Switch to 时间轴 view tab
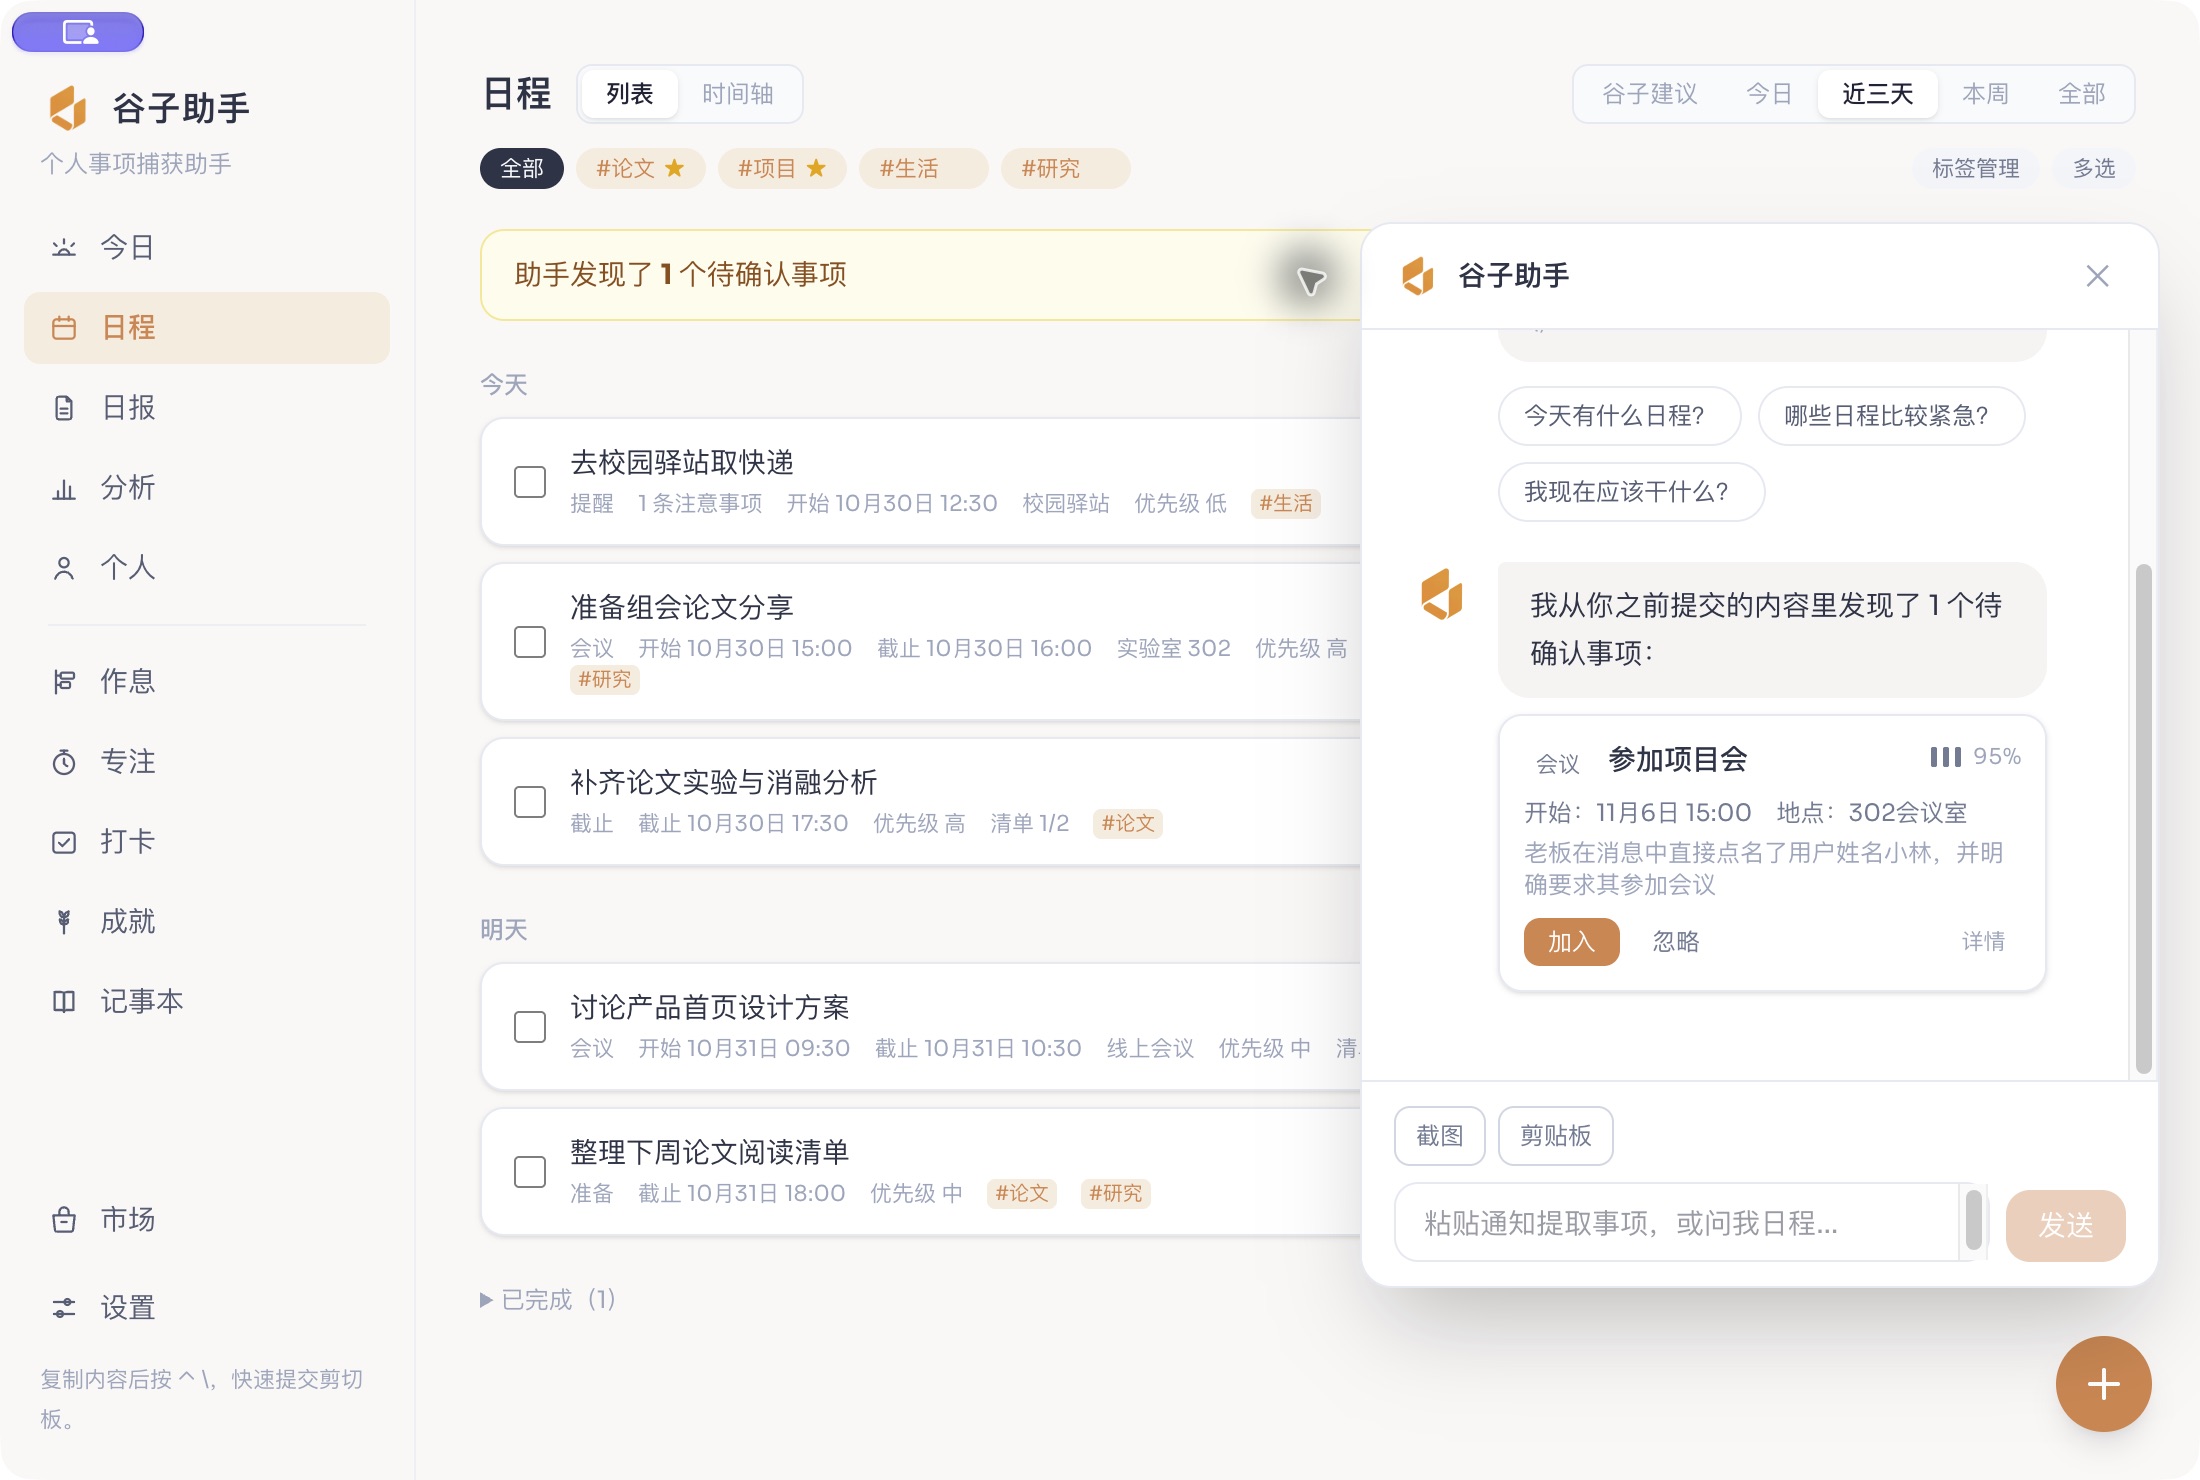Screen dimensions: 2200x1480 [738, 94]
